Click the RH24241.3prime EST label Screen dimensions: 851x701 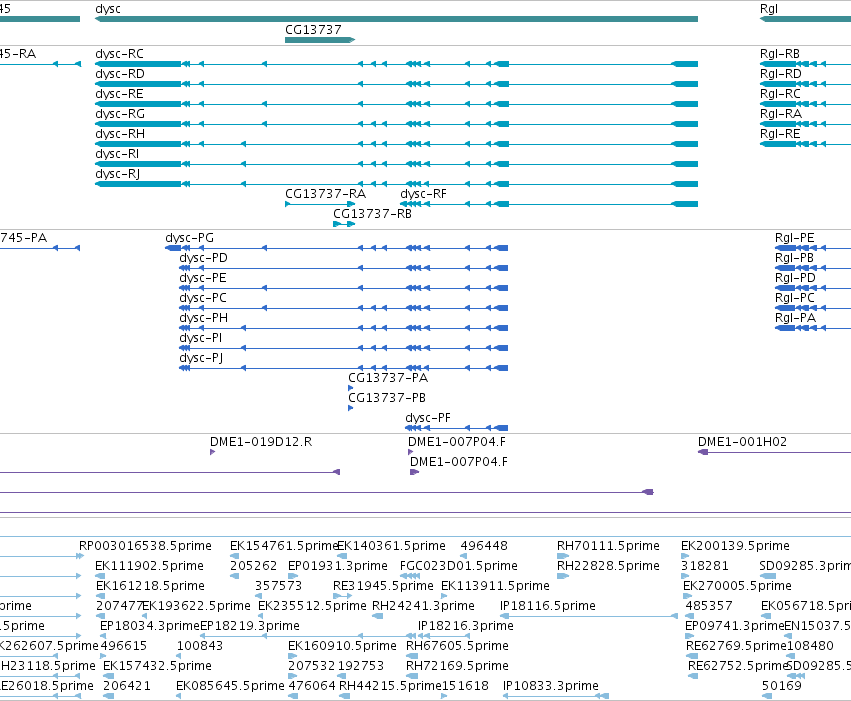coord(423,606)
